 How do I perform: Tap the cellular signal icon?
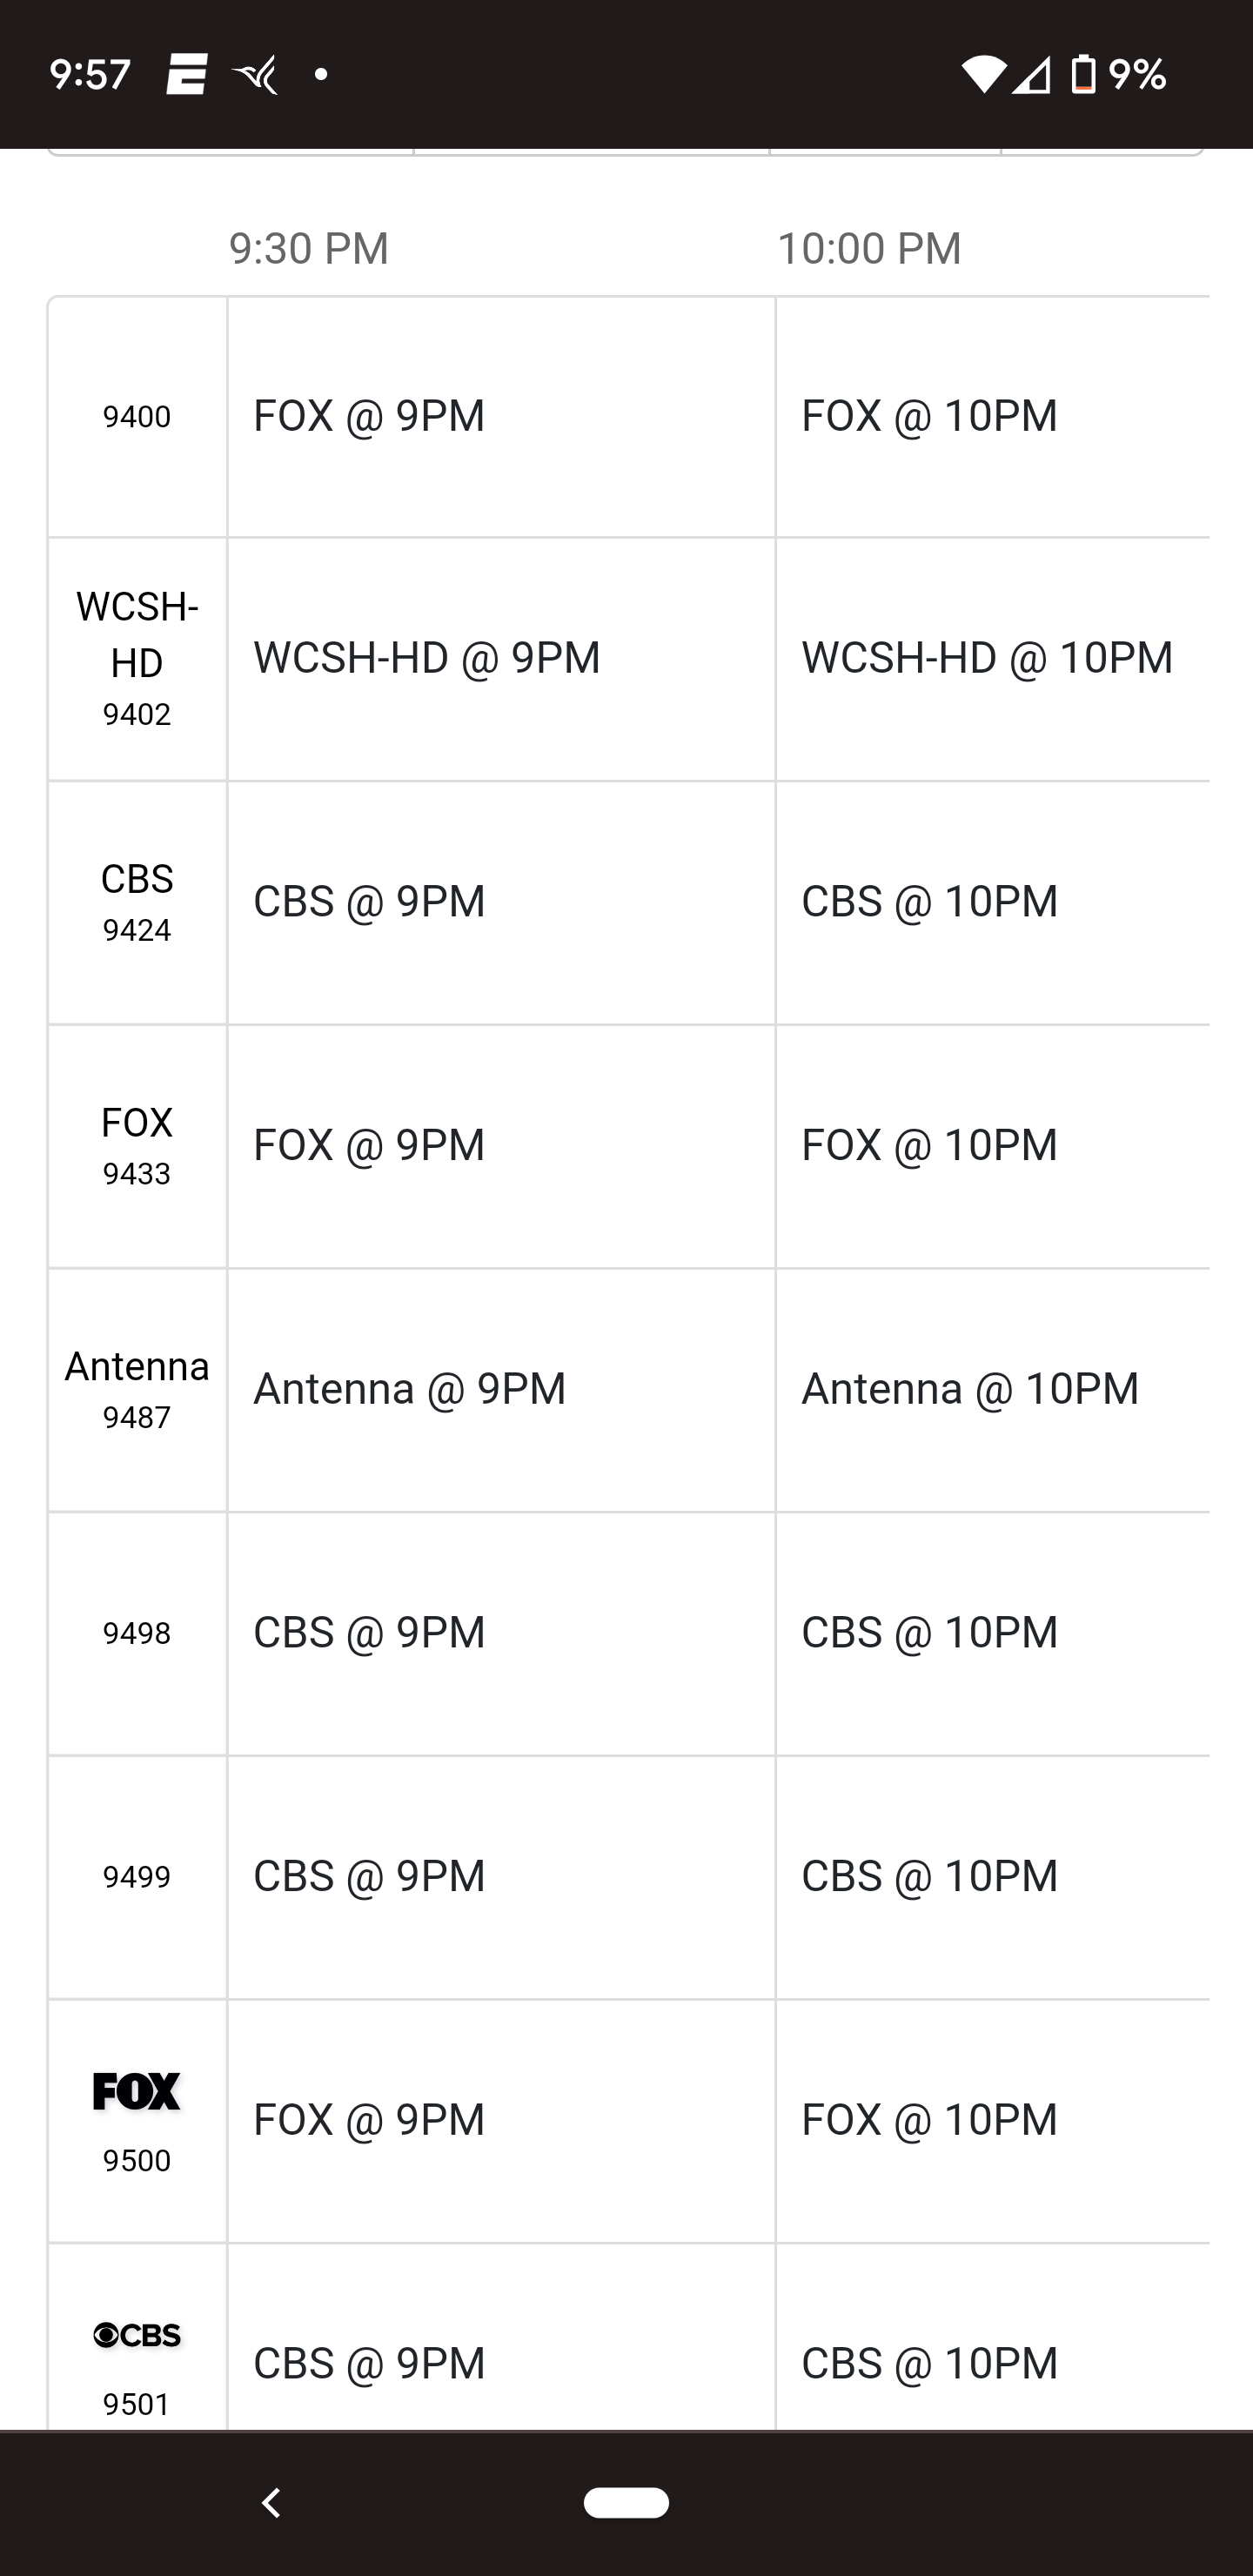pos(1031,75)
